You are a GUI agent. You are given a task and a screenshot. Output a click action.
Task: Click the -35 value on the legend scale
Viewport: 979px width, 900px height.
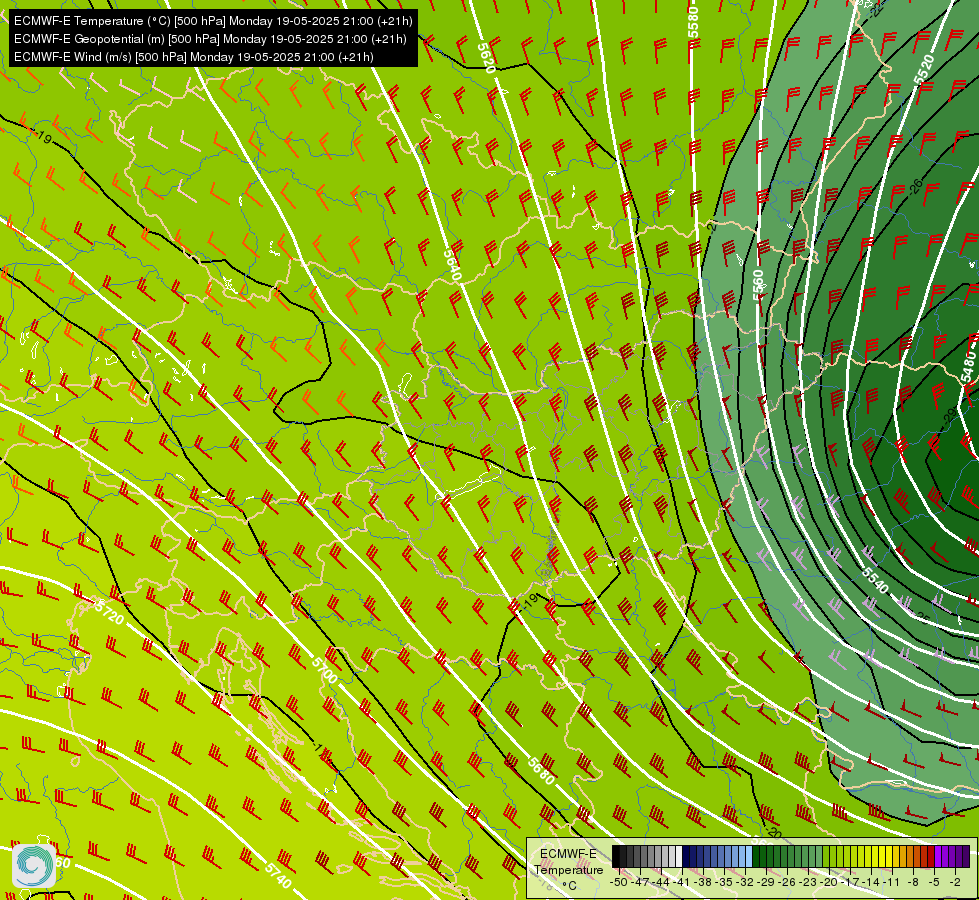724,883
